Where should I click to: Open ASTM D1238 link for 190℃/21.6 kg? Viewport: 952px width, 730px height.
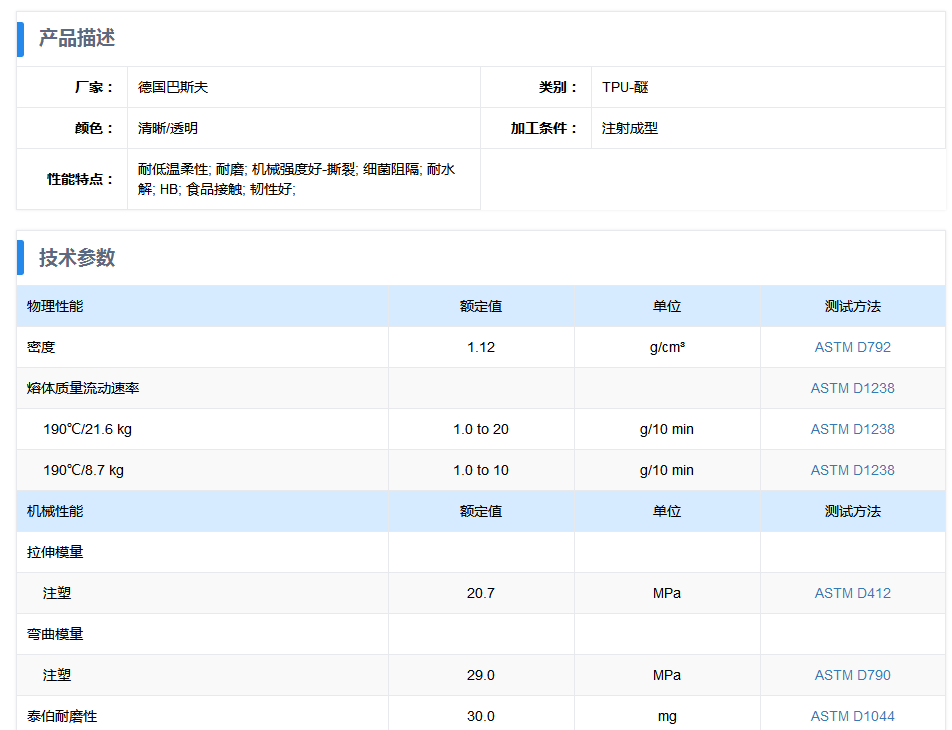tap(852, 429)
